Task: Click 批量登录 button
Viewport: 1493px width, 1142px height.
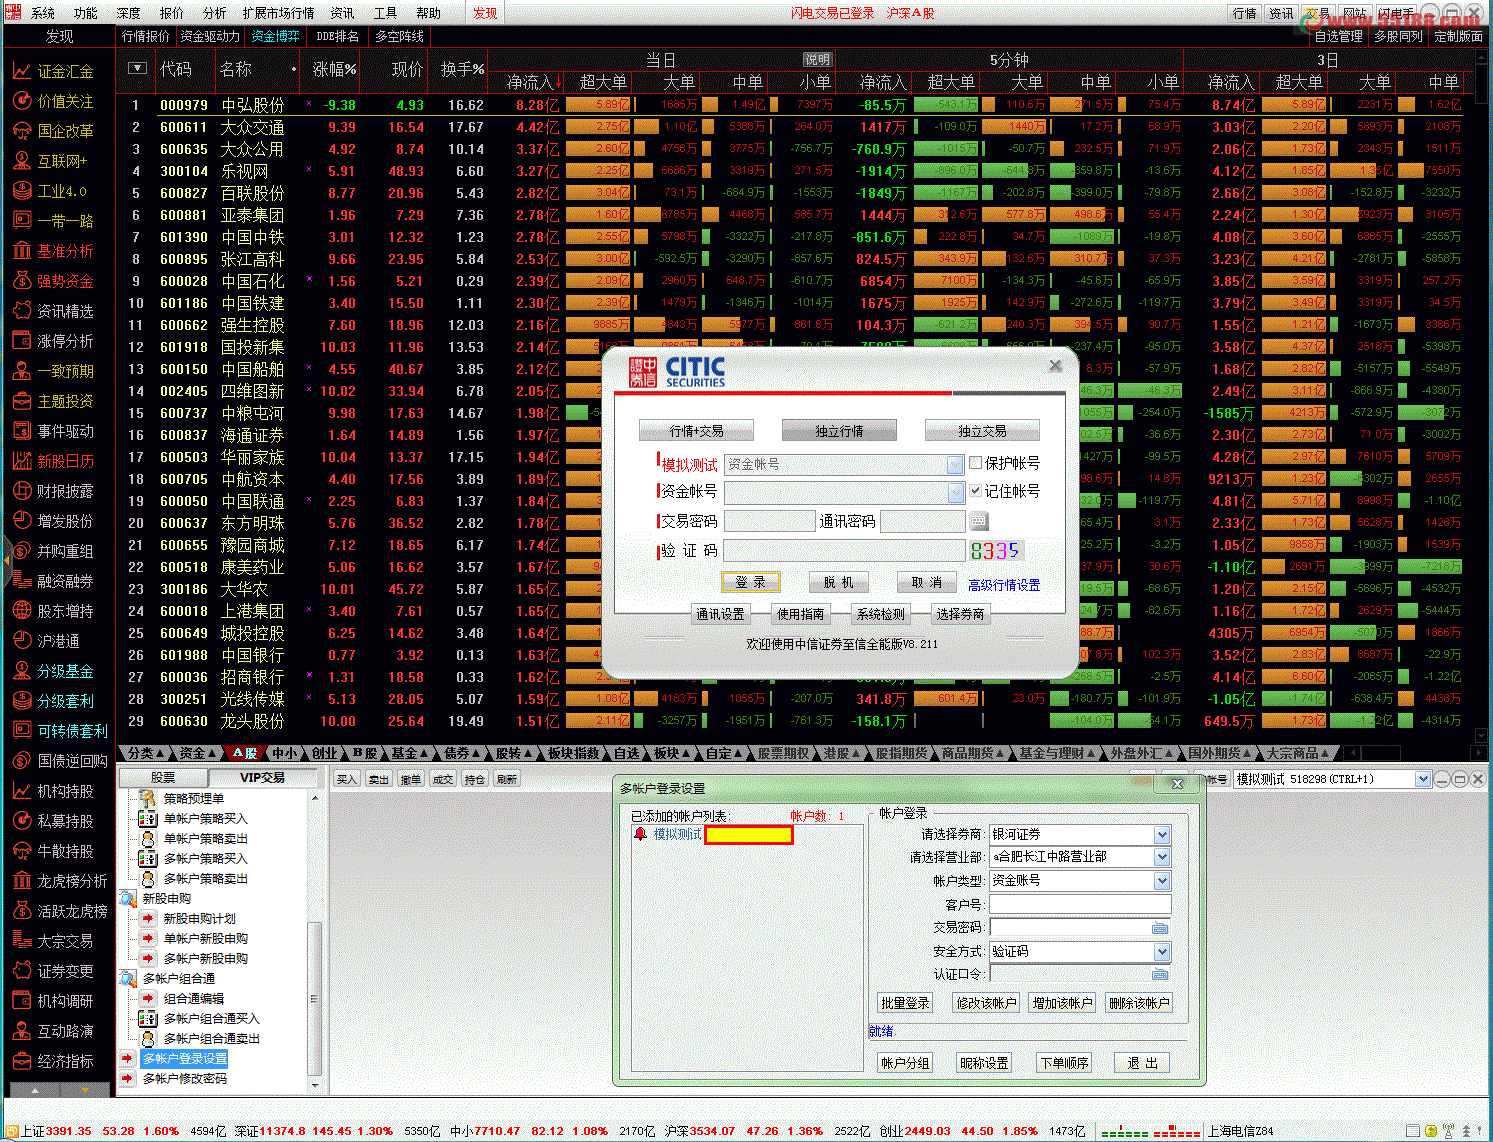Action: [905, 1003]
